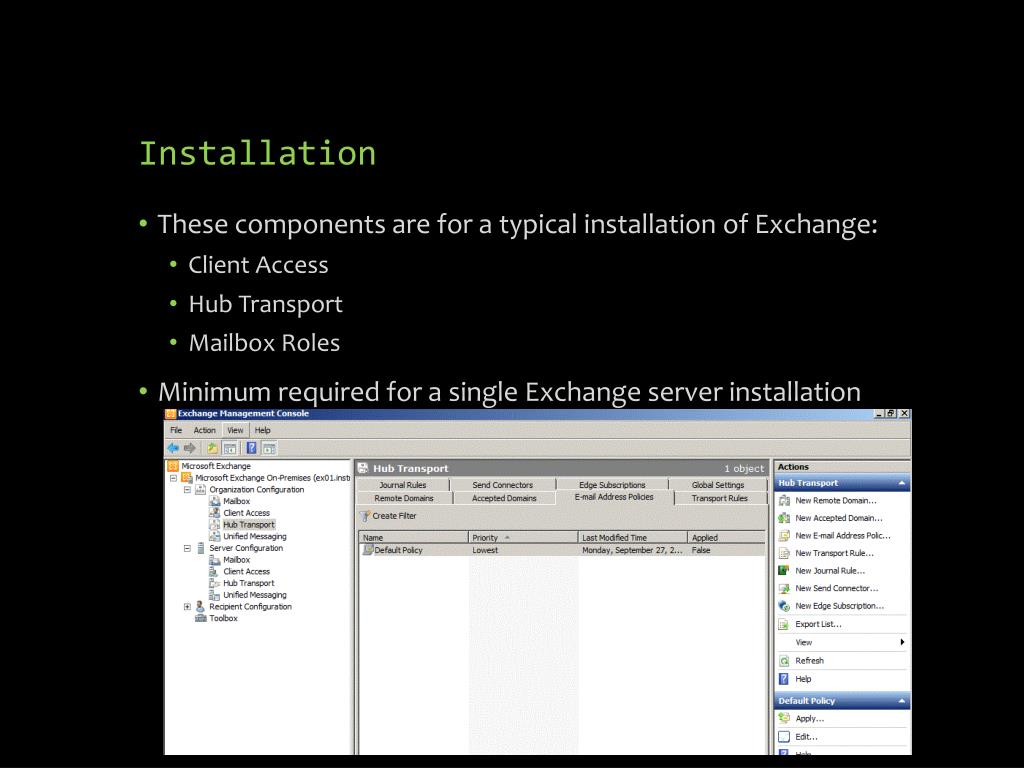Click the Edit action icon under Default Policy

click(x=784, y=737)
